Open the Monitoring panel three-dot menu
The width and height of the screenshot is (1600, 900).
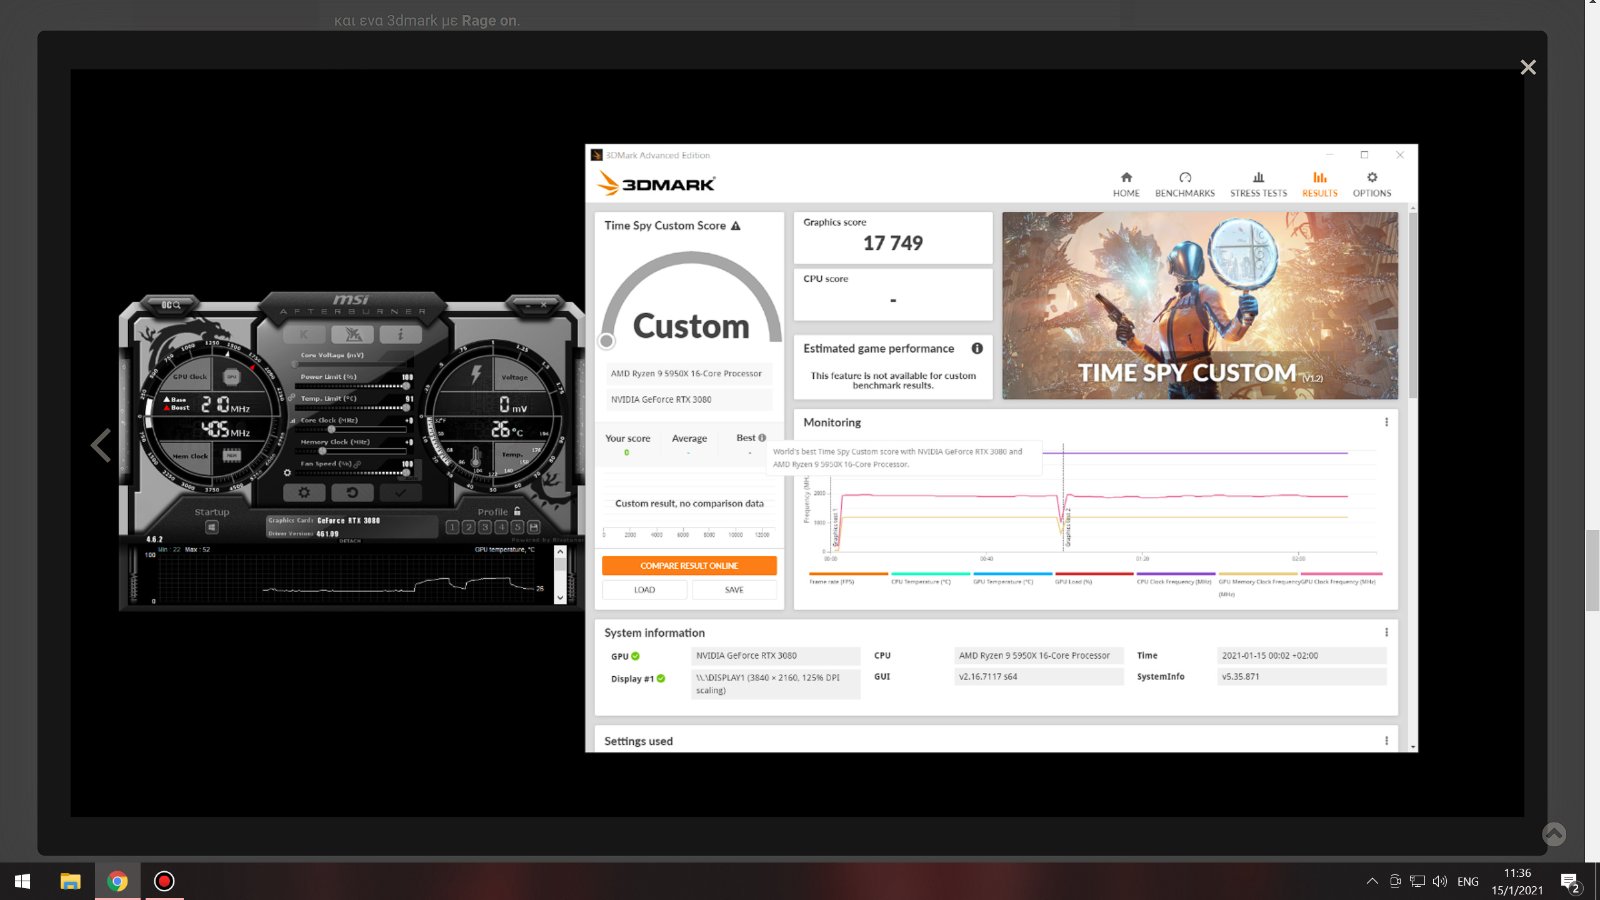1386,422
